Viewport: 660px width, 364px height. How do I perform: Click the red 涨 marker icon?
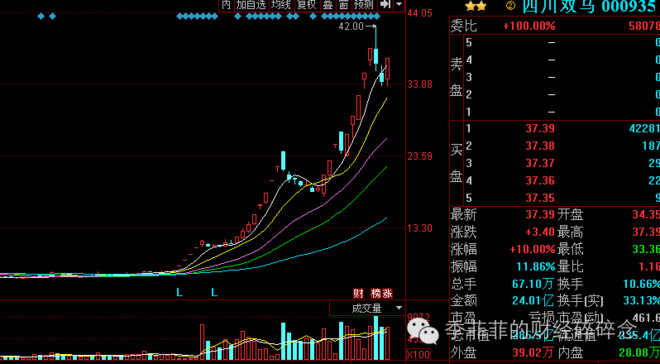tap(387, 293)
